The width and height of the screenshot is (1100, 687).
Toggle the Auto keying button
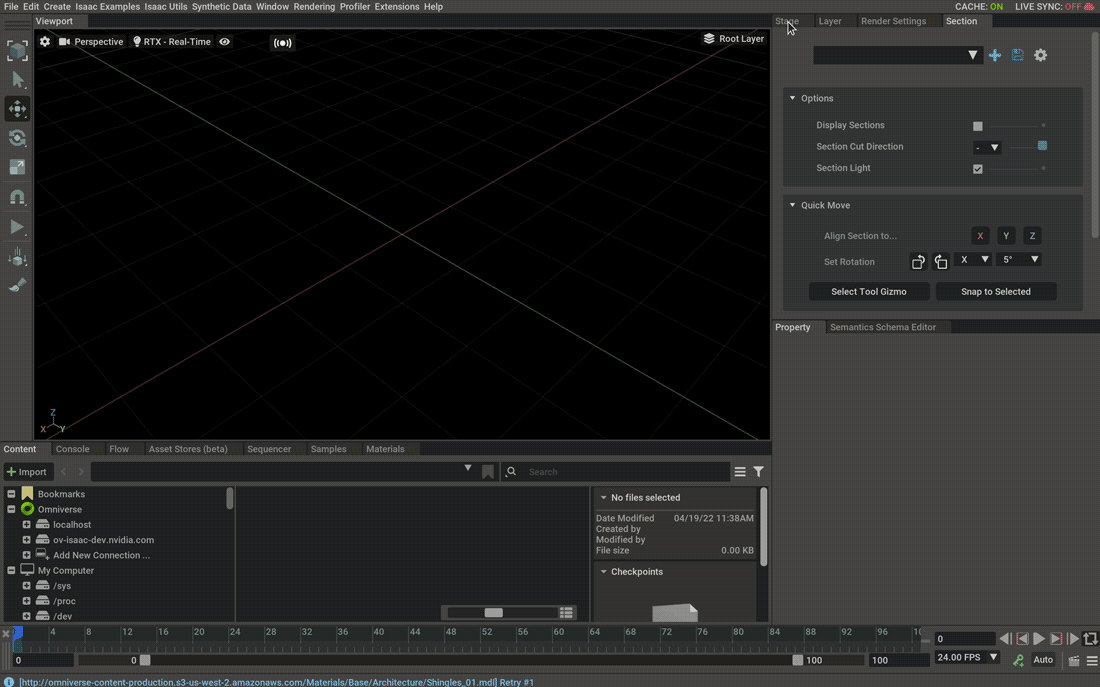pos(1042,660)
